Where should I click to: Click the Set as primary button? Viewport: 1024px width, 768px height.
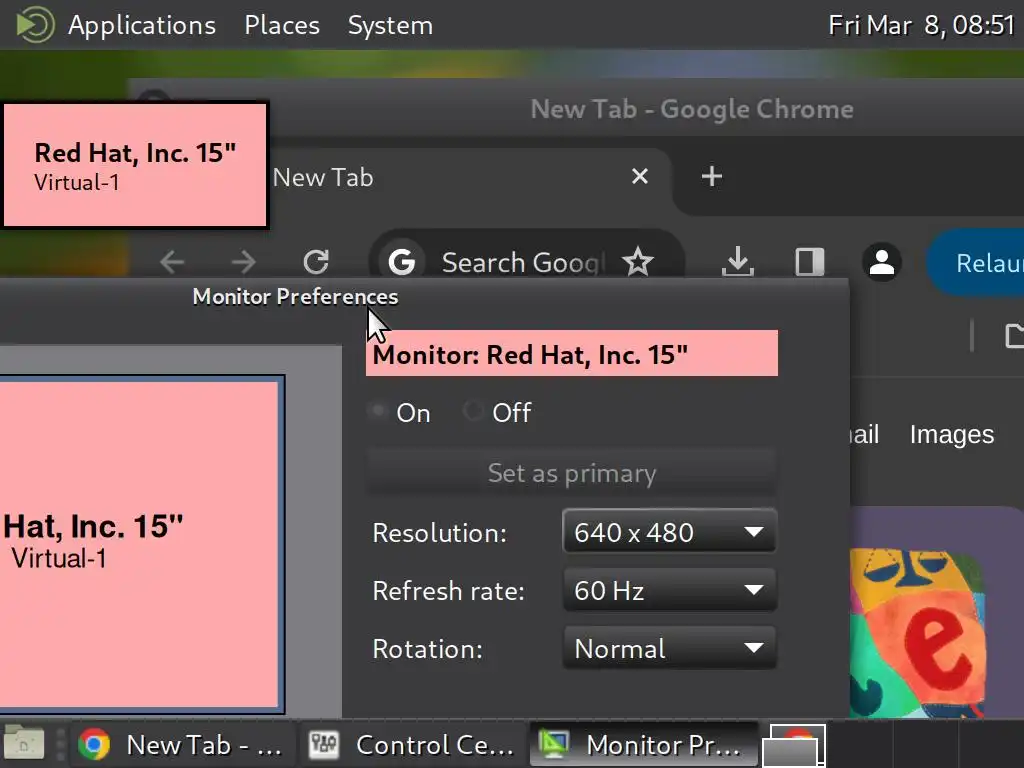tap(571, 473)
